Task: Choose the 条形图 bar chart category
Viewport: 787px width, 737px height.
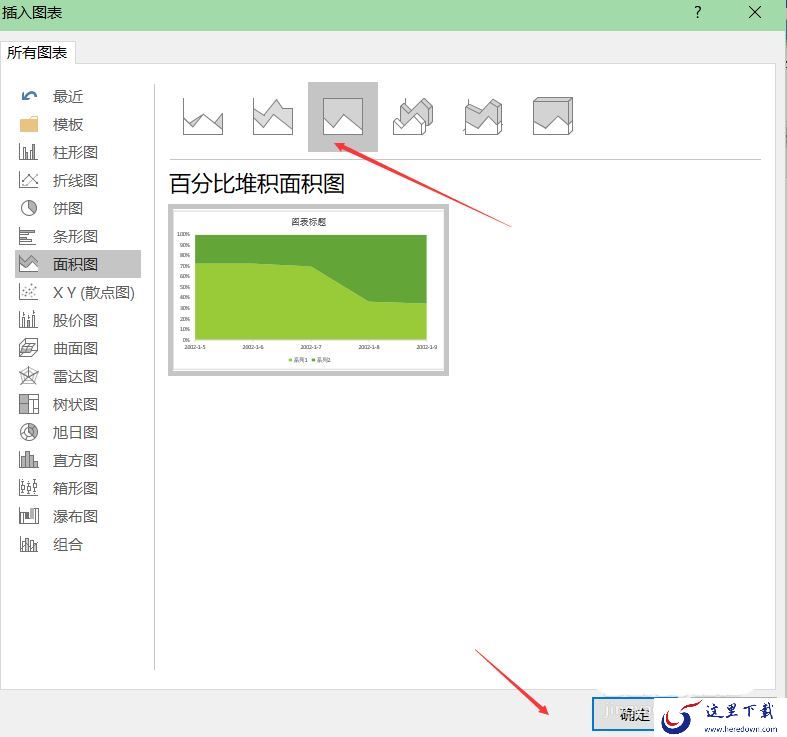Action: click(x=75, y=236)
